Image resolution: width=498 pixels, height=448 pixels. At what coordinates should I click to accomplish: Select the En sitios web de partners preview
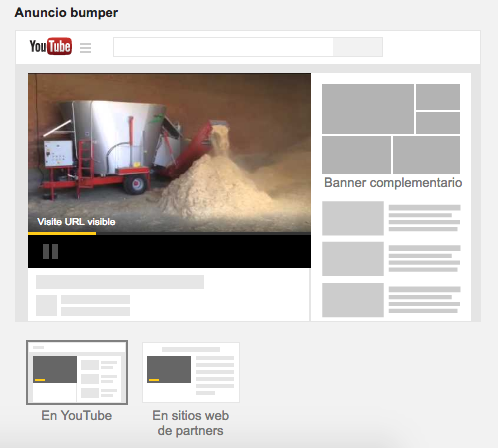point(191,372)
